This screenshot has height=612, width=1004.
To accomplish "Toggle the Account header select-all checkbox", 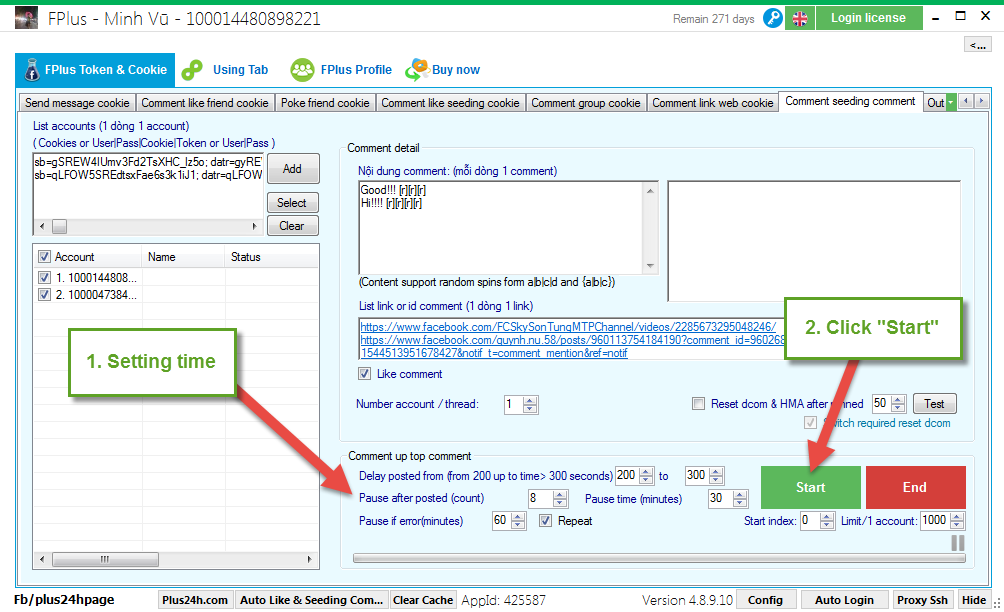I will click(44, 257).
